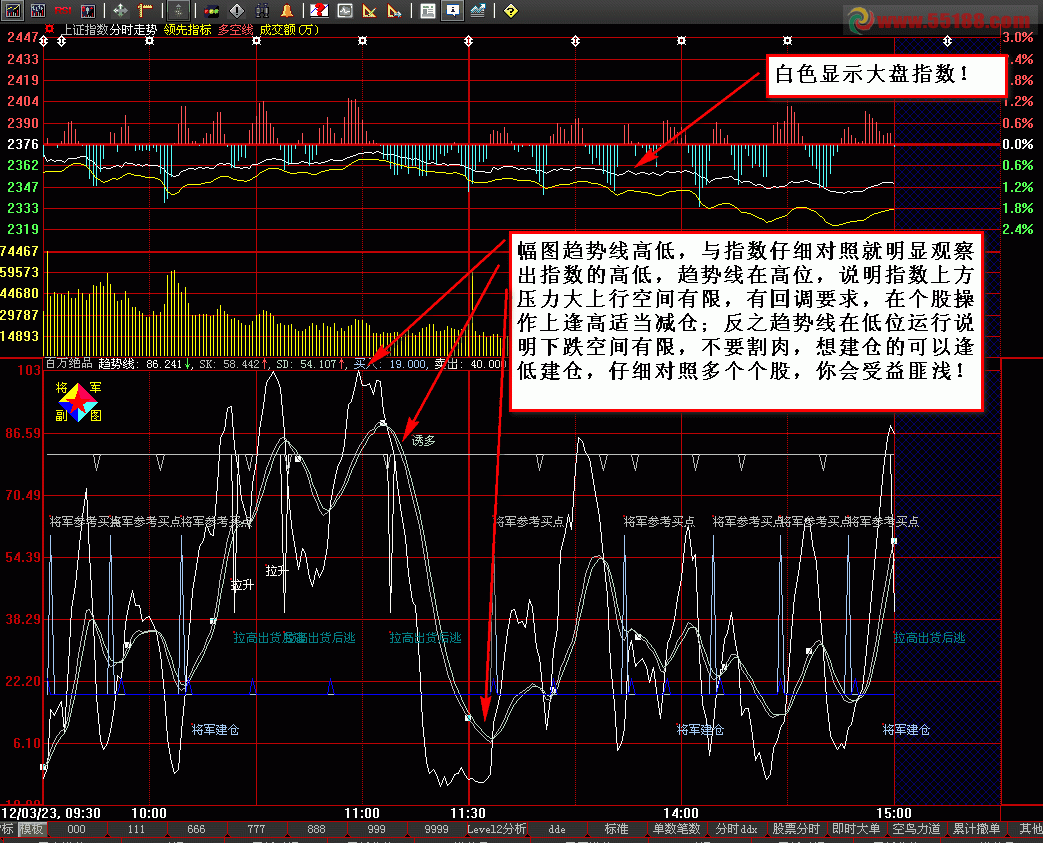Select the 111 template tab
Image resolution: width=1043 pixels, height=843 pixels.
[136, 829]
